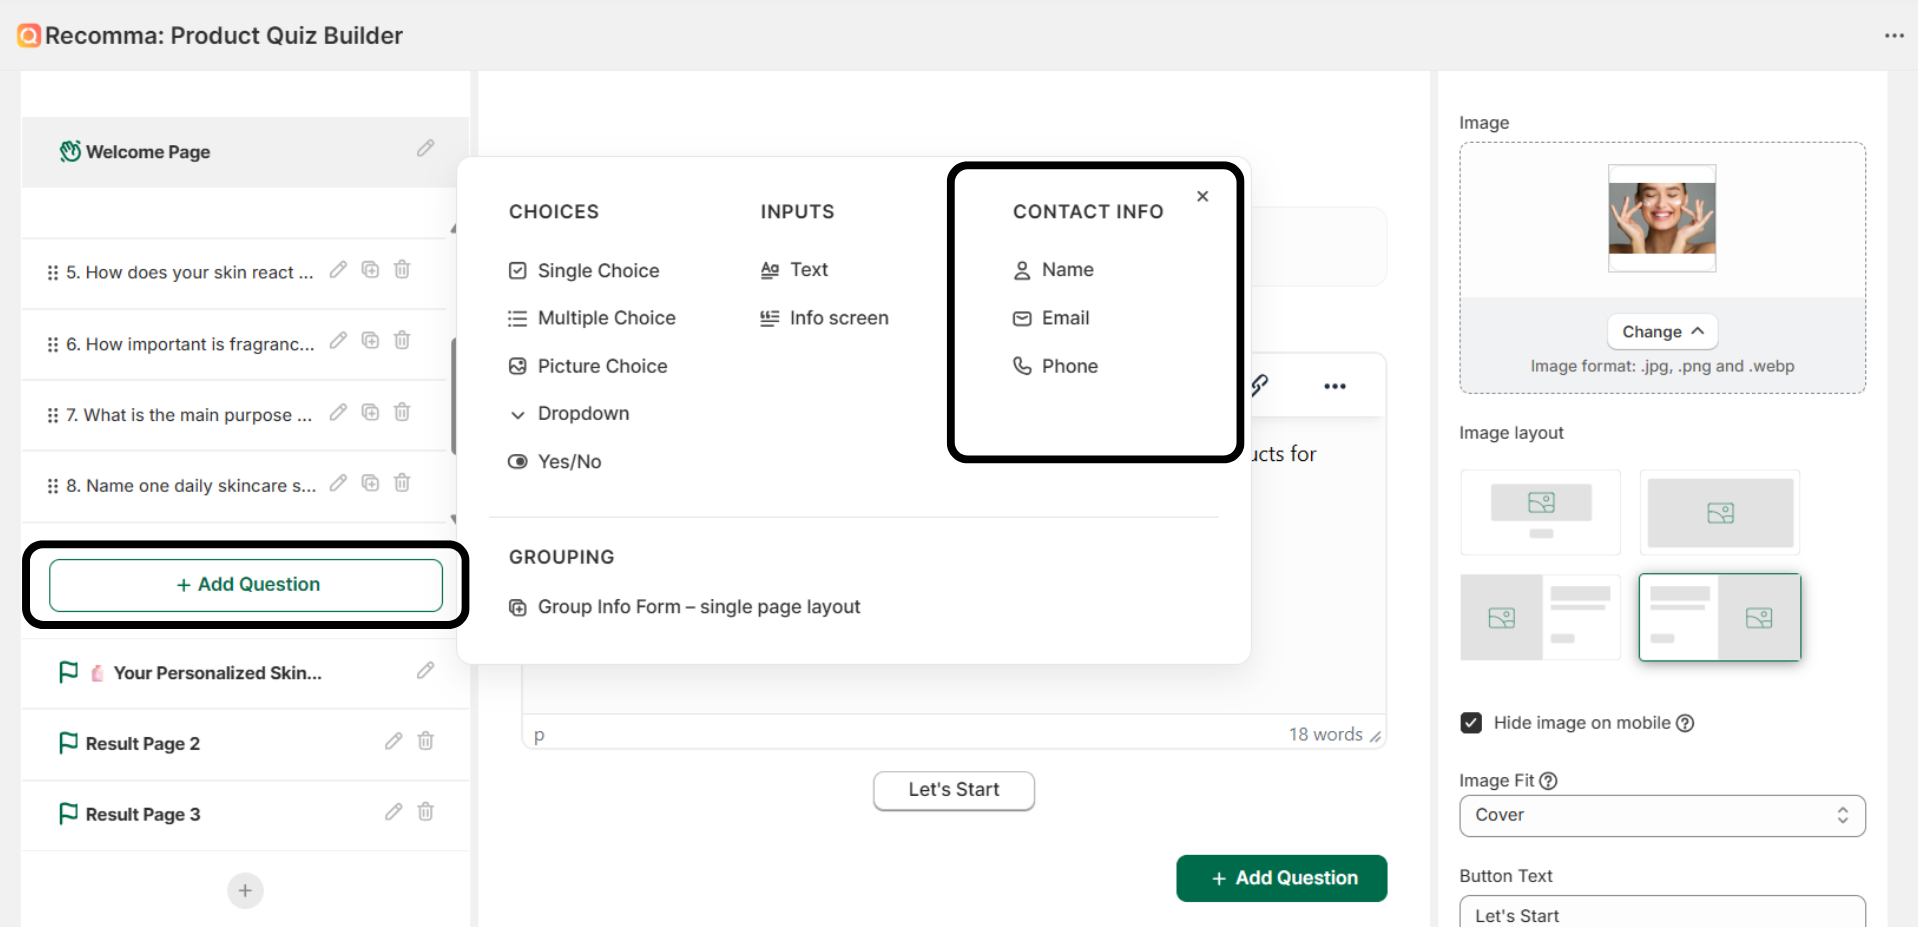This screenshot has height=927, width=1918.
Task: Duplicate question 5 about skin reaction
Action: tap(370, 270)
